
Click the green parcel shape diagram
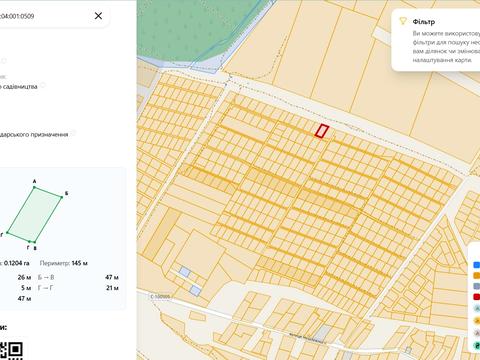tap(34, 214)
